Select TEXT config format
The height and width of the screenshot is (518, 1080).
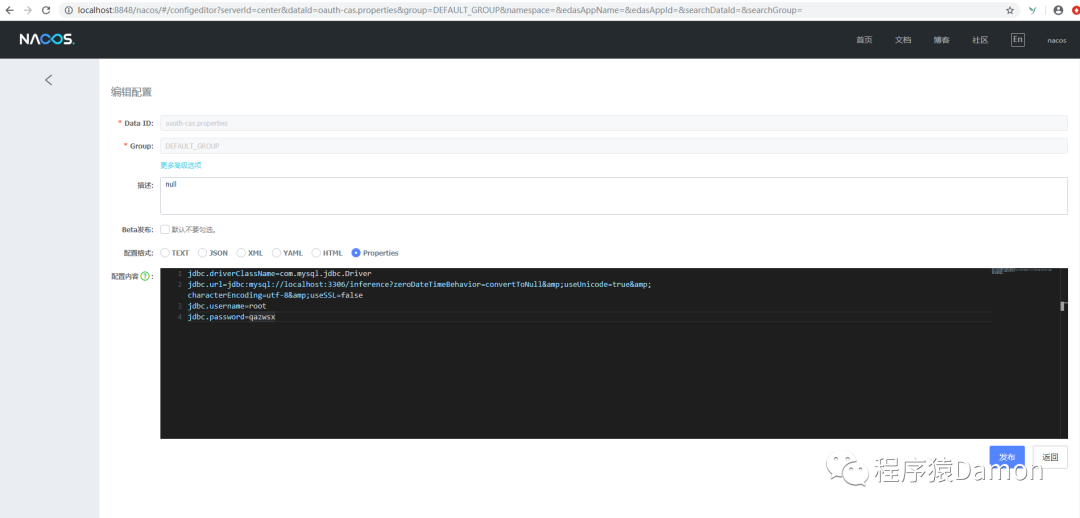165,253
